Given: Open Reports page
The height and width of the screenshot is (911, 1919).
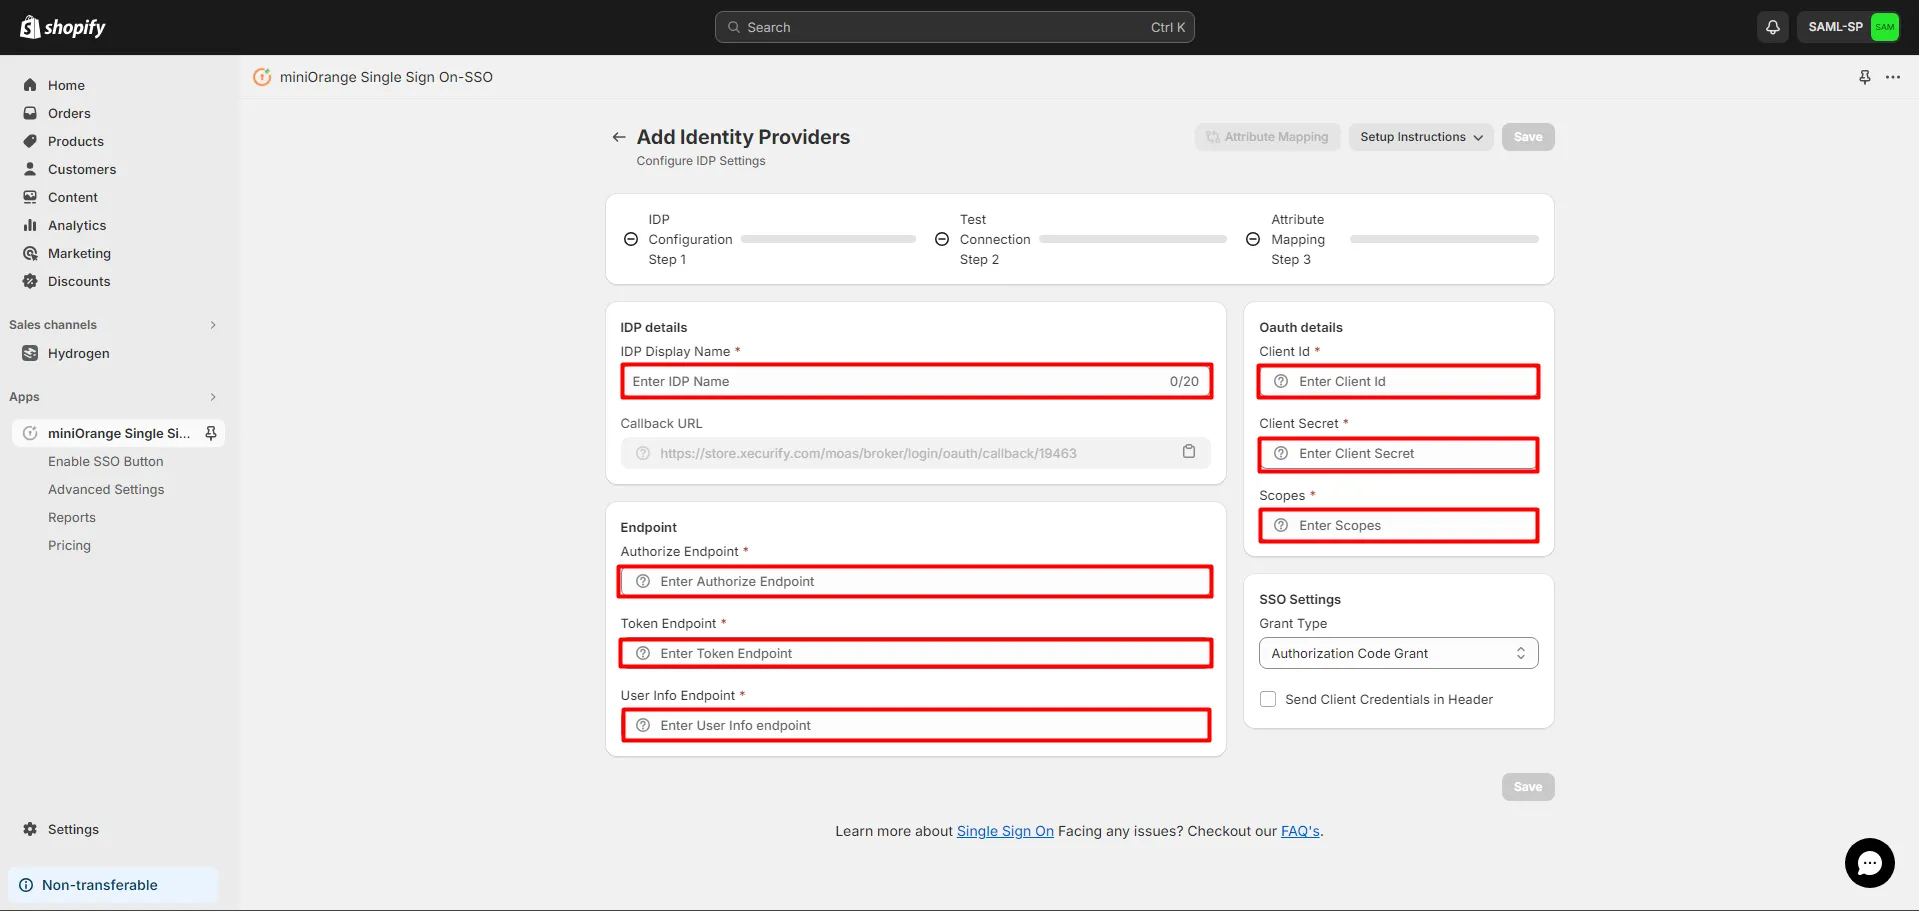Looking at the screenshot, I should [x=72, y=517].
